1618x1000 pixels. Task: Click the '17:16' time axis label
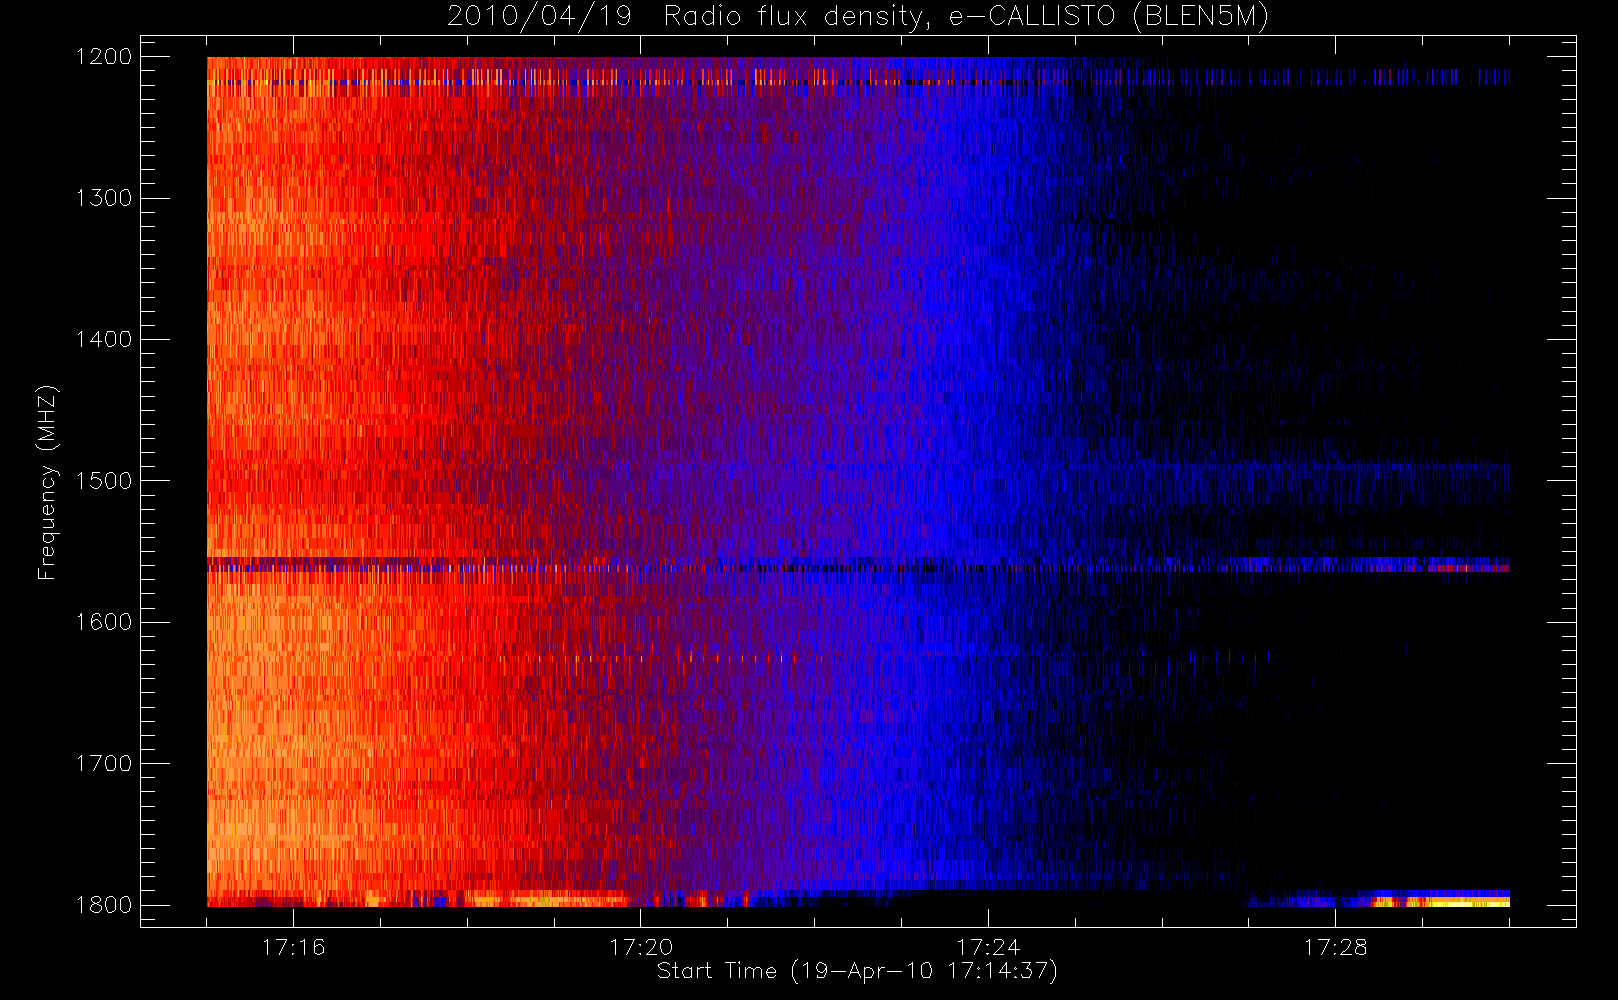[293, 947]
